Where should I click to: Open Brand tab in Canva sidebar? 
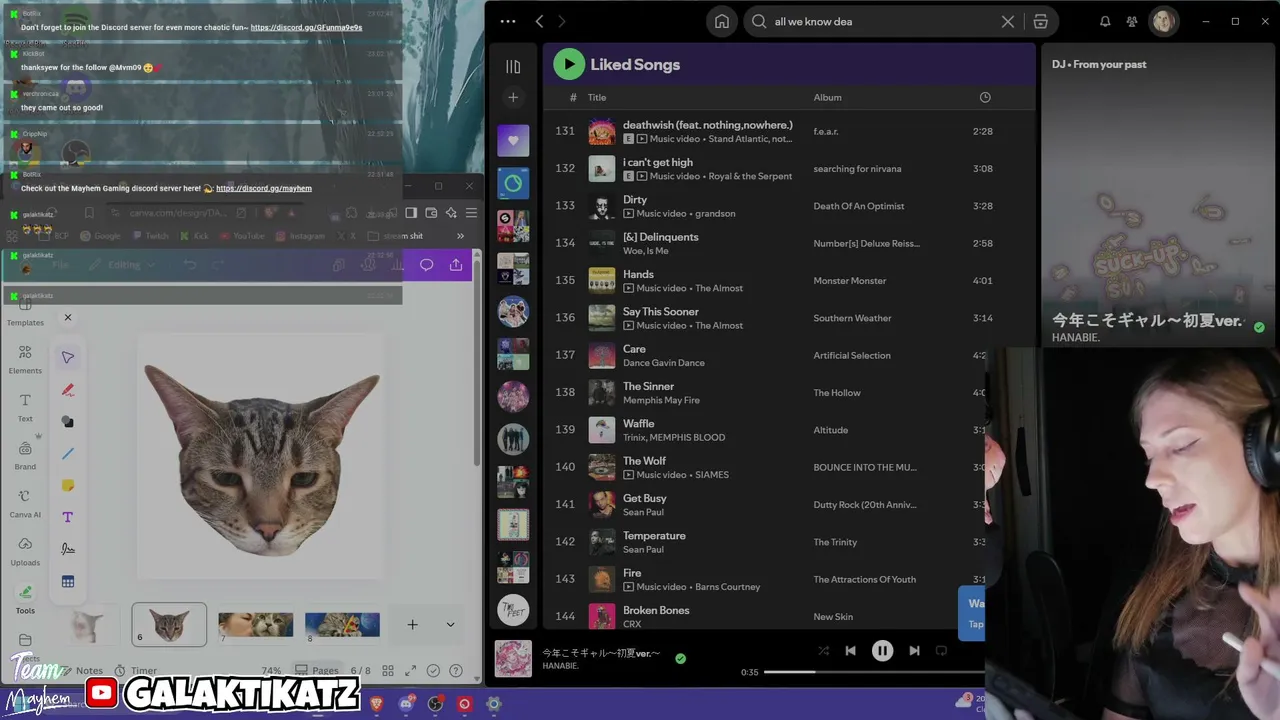25,454
